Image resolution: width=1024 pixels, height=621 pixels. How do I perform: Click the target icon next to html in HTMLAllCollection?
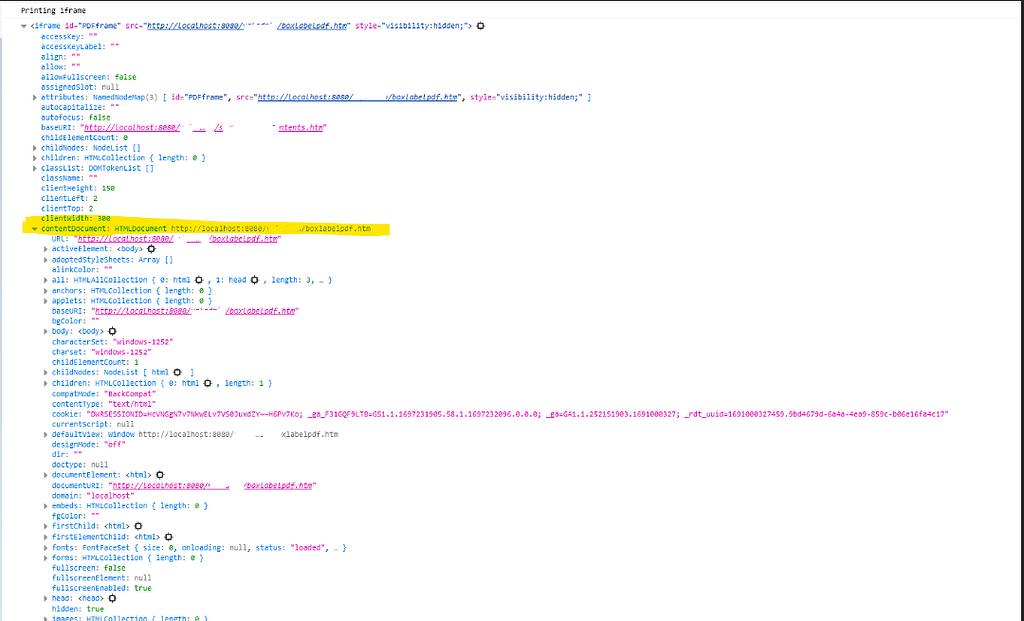[199, 279]
